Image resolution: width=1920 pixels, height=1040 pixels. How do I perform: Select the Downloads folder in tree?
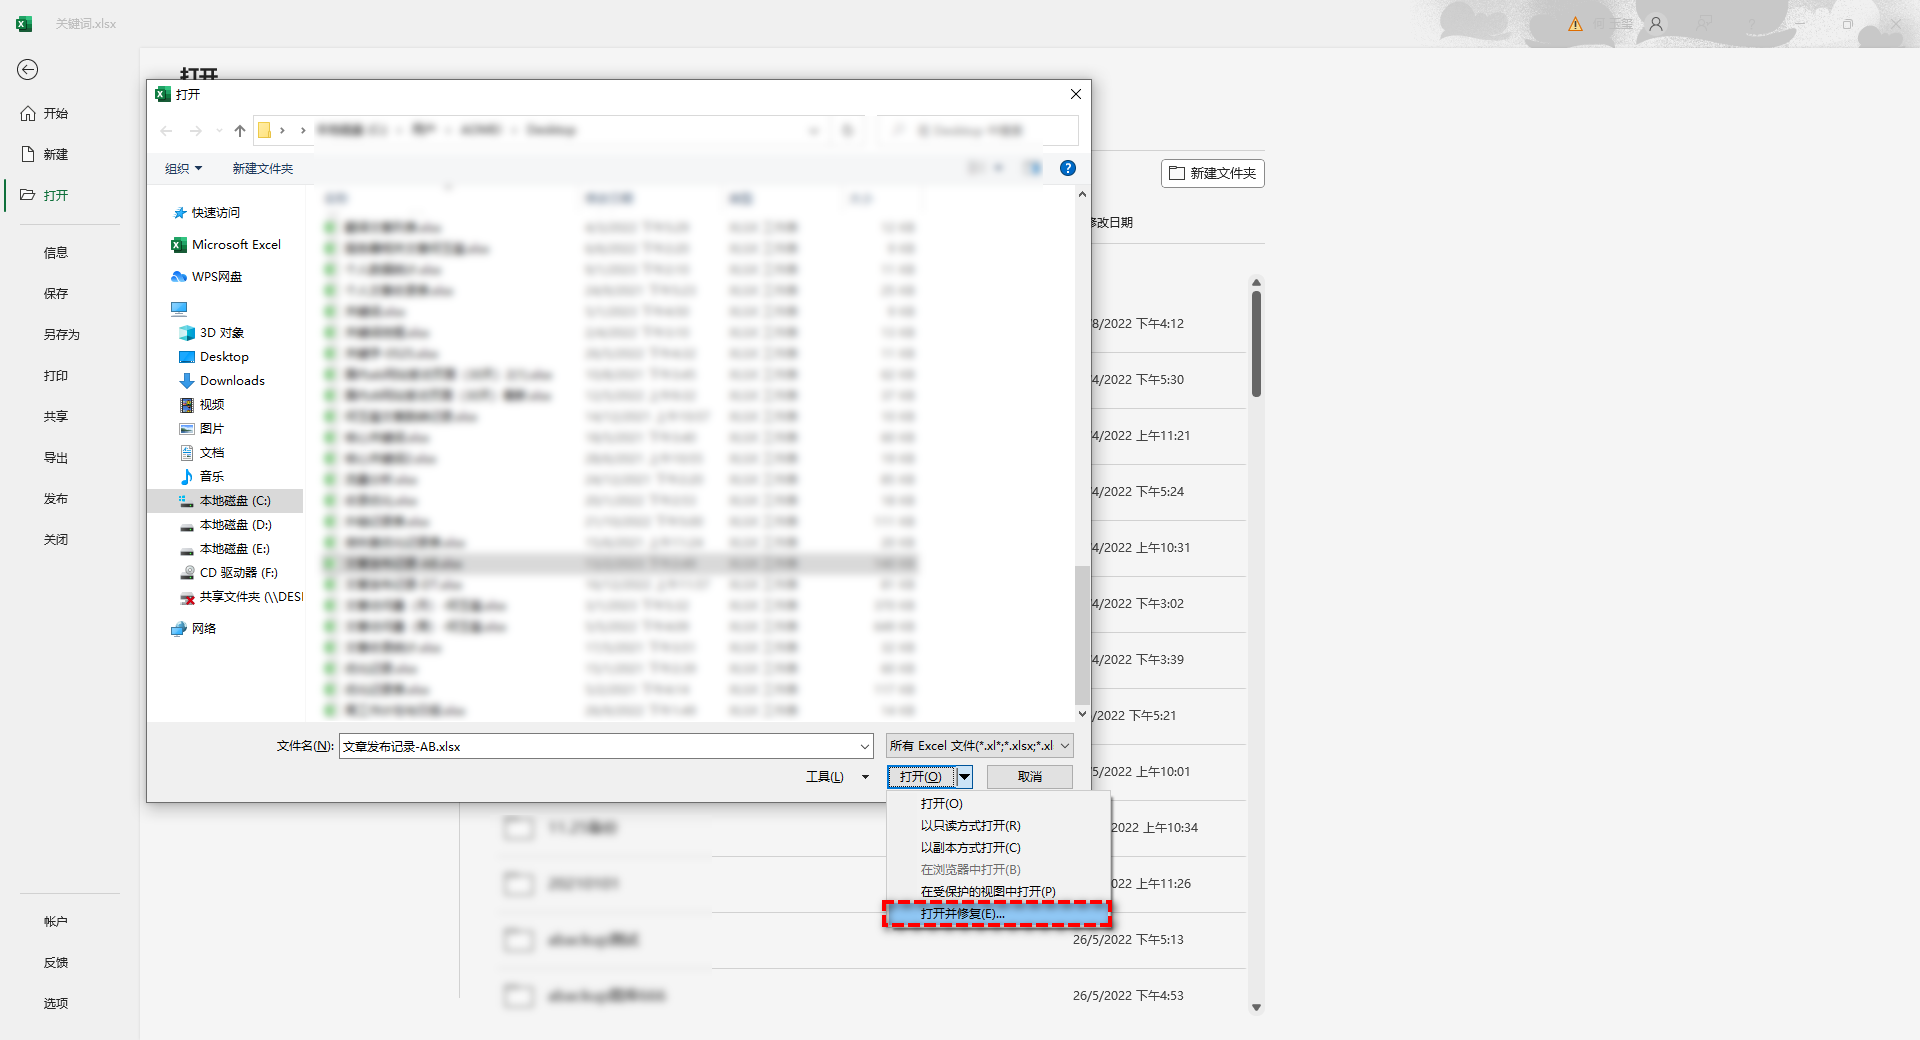[x=231, y=381]
